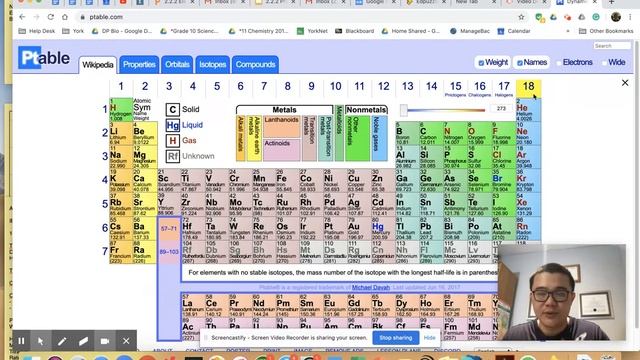The width and height of the screenshot is (640, 360).
Task: Open the Michael Dayah link
Action: coord(371,287)
